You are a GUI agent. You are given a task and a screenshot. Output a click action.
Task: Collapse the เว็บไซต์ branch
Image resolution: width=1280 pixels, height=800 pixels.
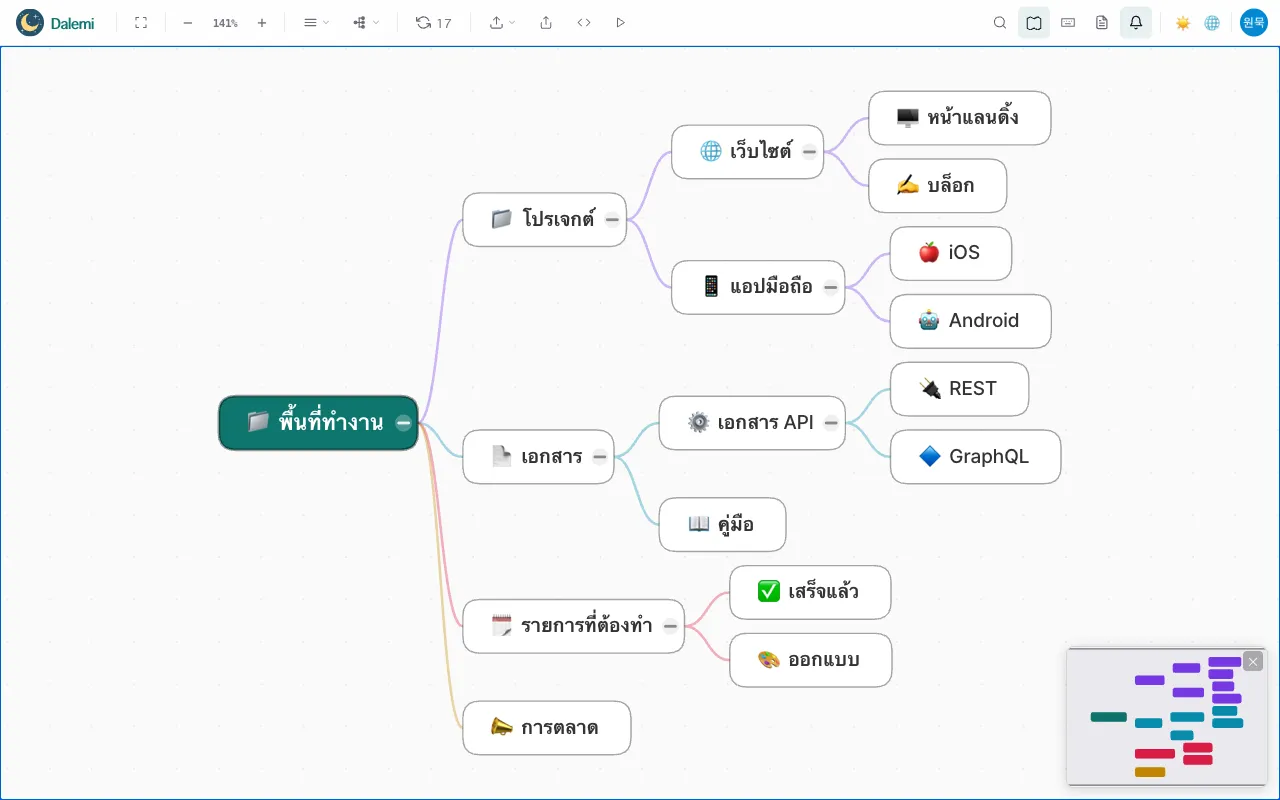809,152
